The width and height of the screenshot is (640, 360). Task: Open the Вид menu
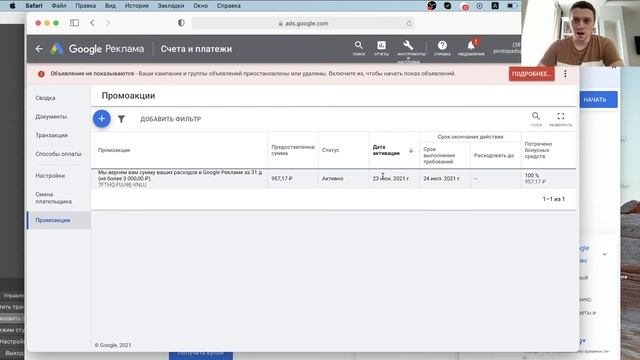pyautogui.click(x=110, y=6)
